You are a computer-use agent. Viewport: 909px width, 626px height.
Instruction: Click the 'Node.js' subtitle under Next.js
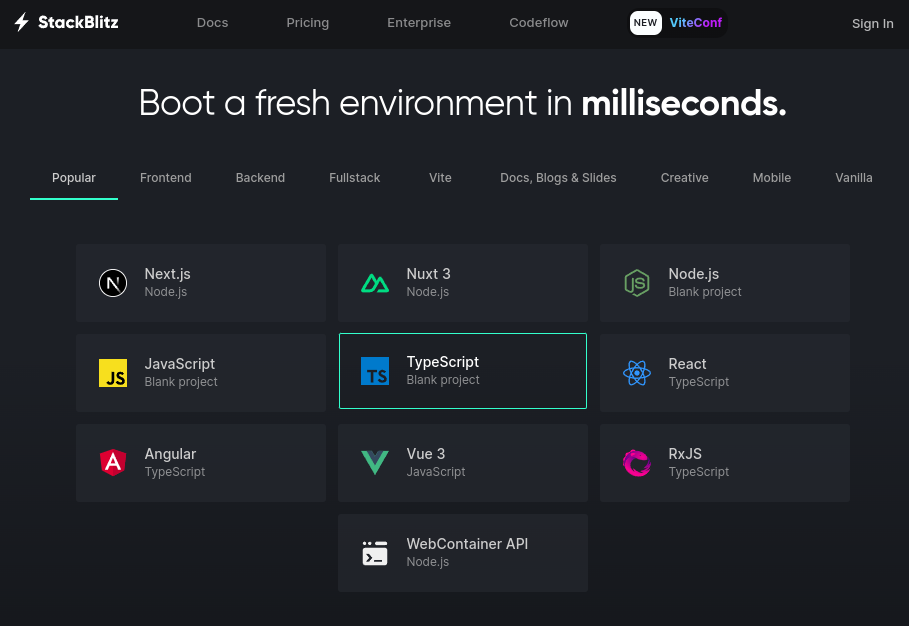pos(166,292)
